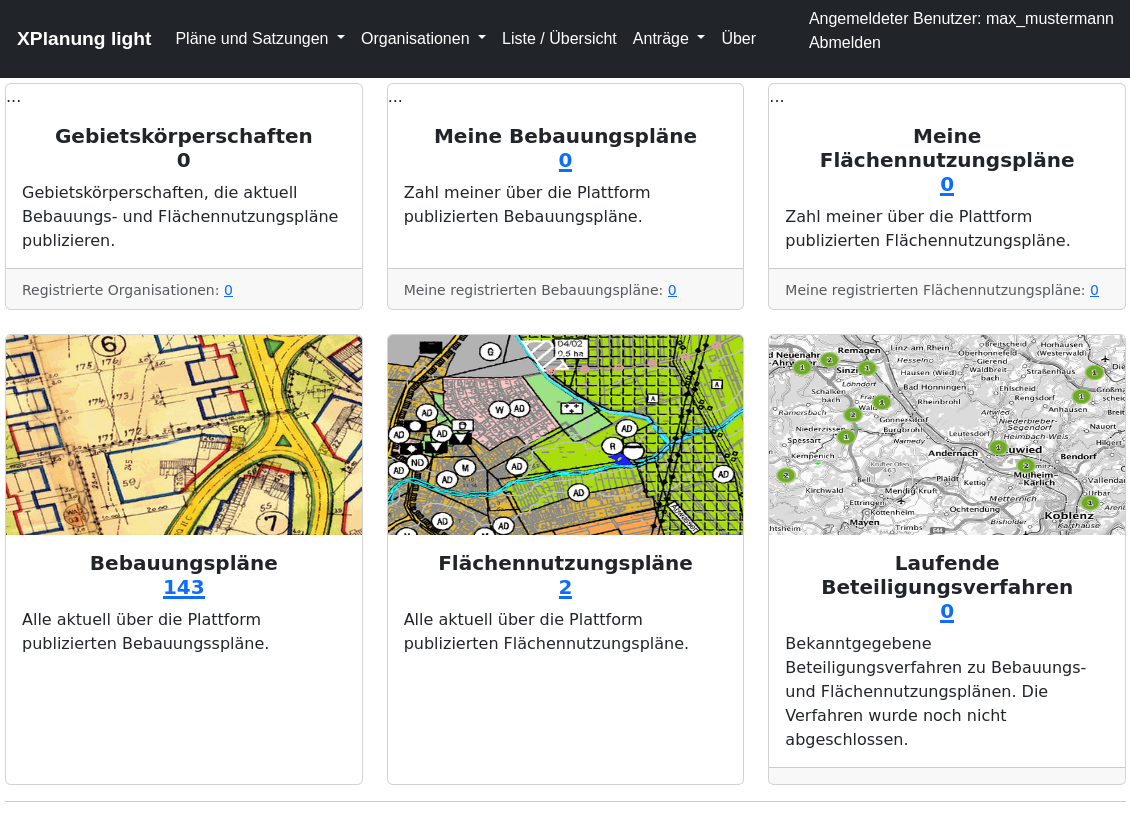Select the cluster marker at Neuwied

pos(998,447)
